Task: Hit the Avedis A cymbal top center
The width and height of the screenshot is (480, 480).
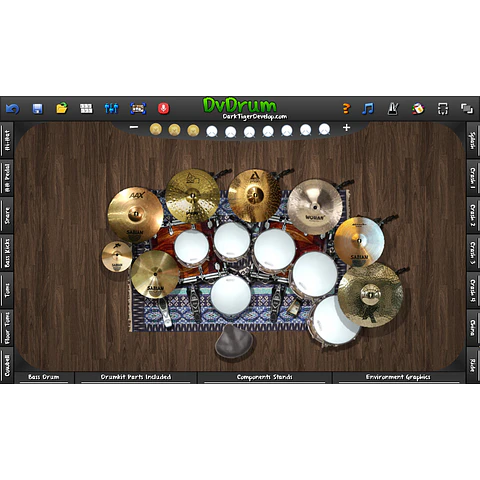Action: tap(255, 196)
